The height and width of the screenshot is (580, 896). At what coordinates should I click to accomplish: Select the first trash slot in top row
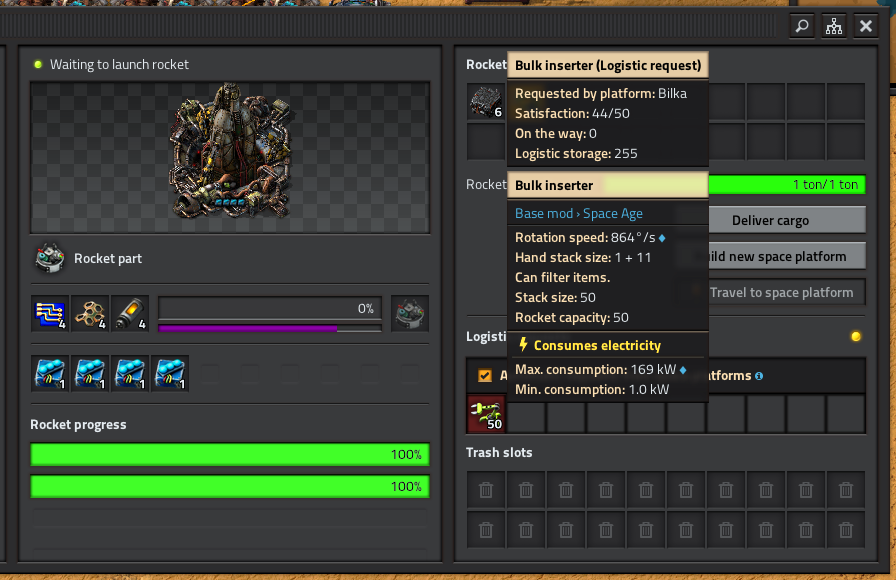click(486, 490)
